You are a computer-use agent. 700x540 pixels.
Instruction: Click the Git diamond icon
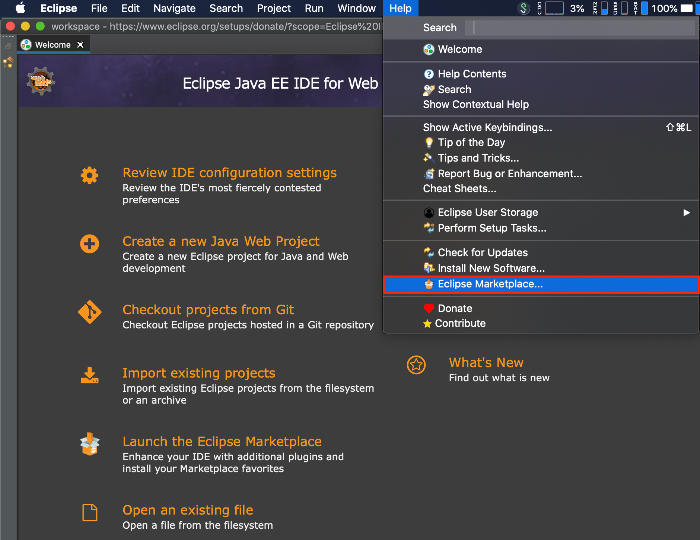coord(89,312)
